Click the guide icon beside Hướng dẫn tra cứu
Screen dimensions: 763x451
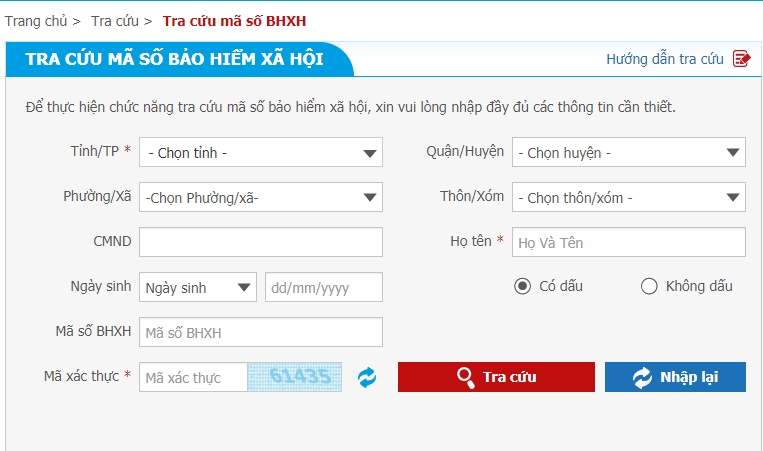coord(741,59)
